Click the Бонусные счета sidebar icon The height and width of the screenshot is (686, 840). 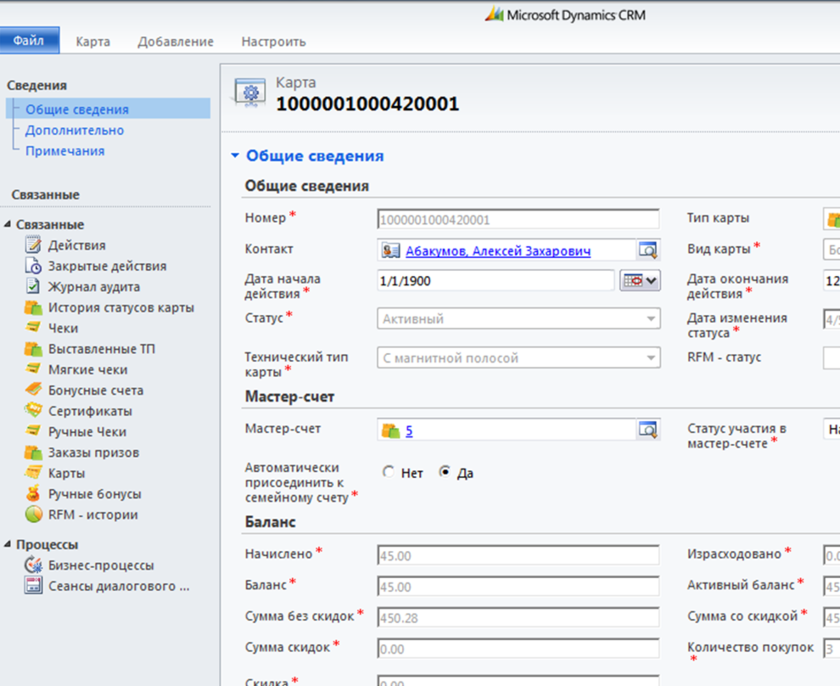(33, 390)
